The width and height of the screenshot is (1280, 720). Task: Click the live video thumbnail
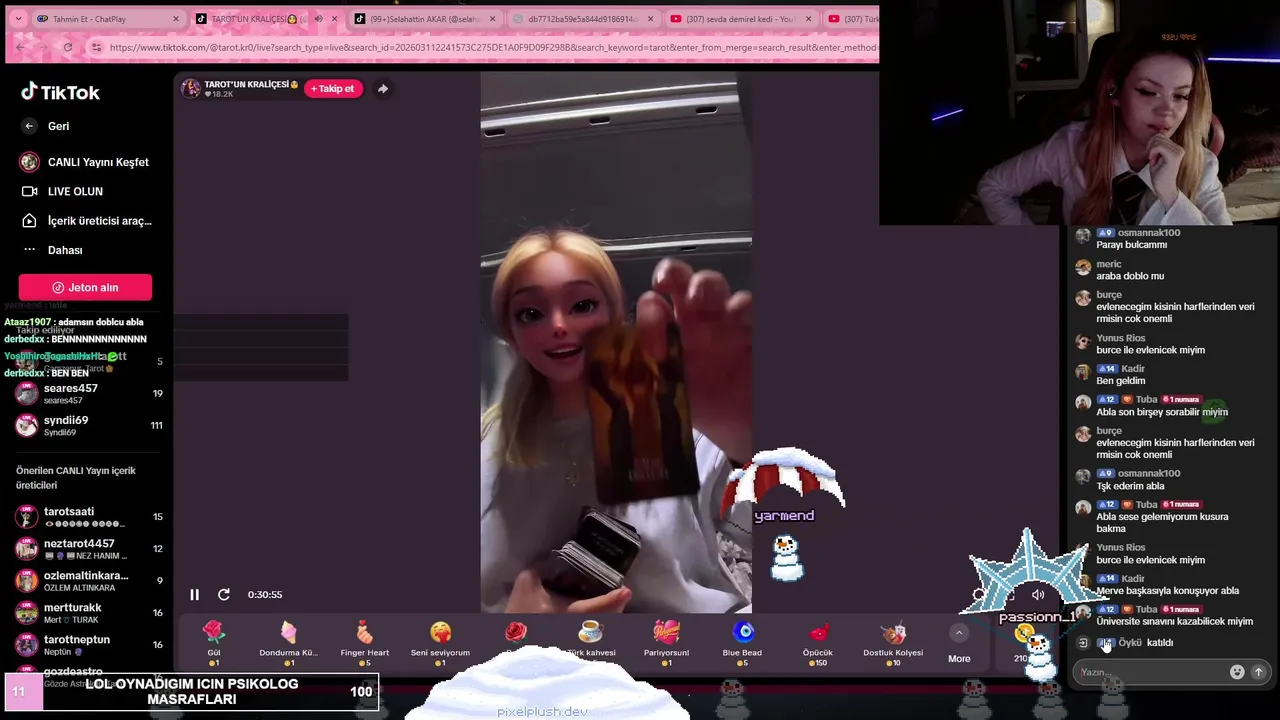616,342
